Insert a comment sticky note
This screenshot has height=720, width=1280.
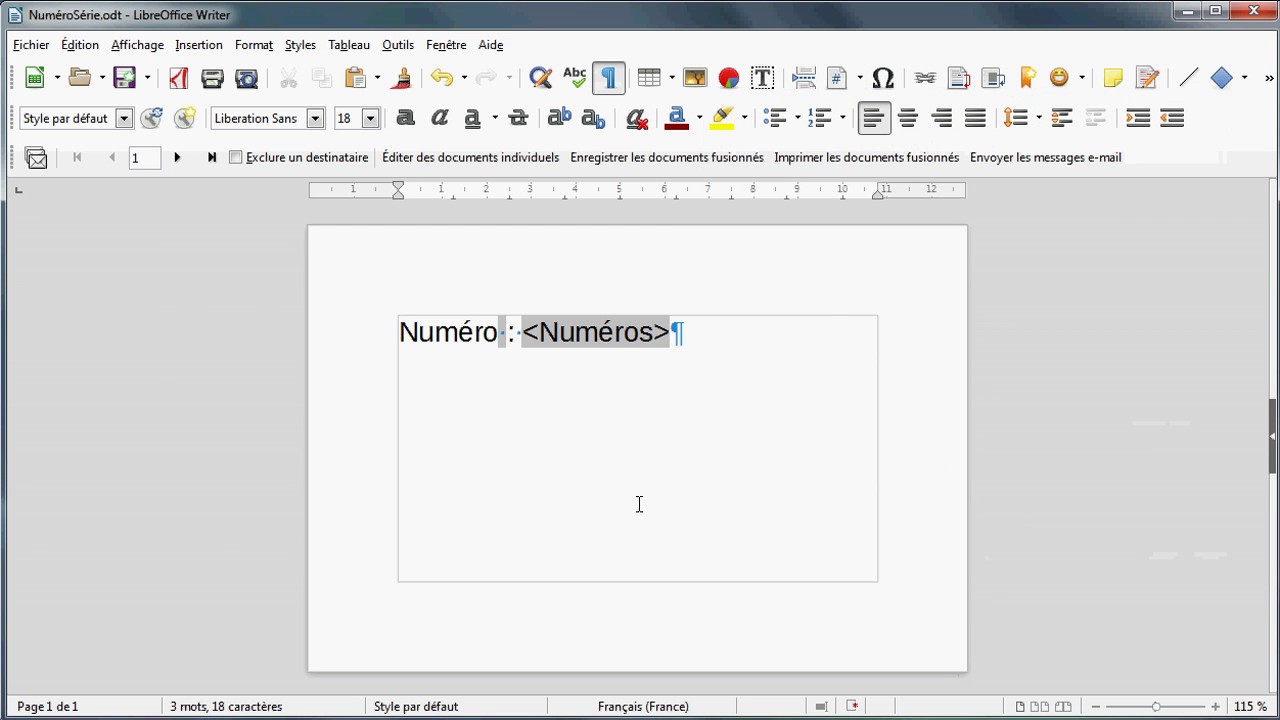point(1112,78)
